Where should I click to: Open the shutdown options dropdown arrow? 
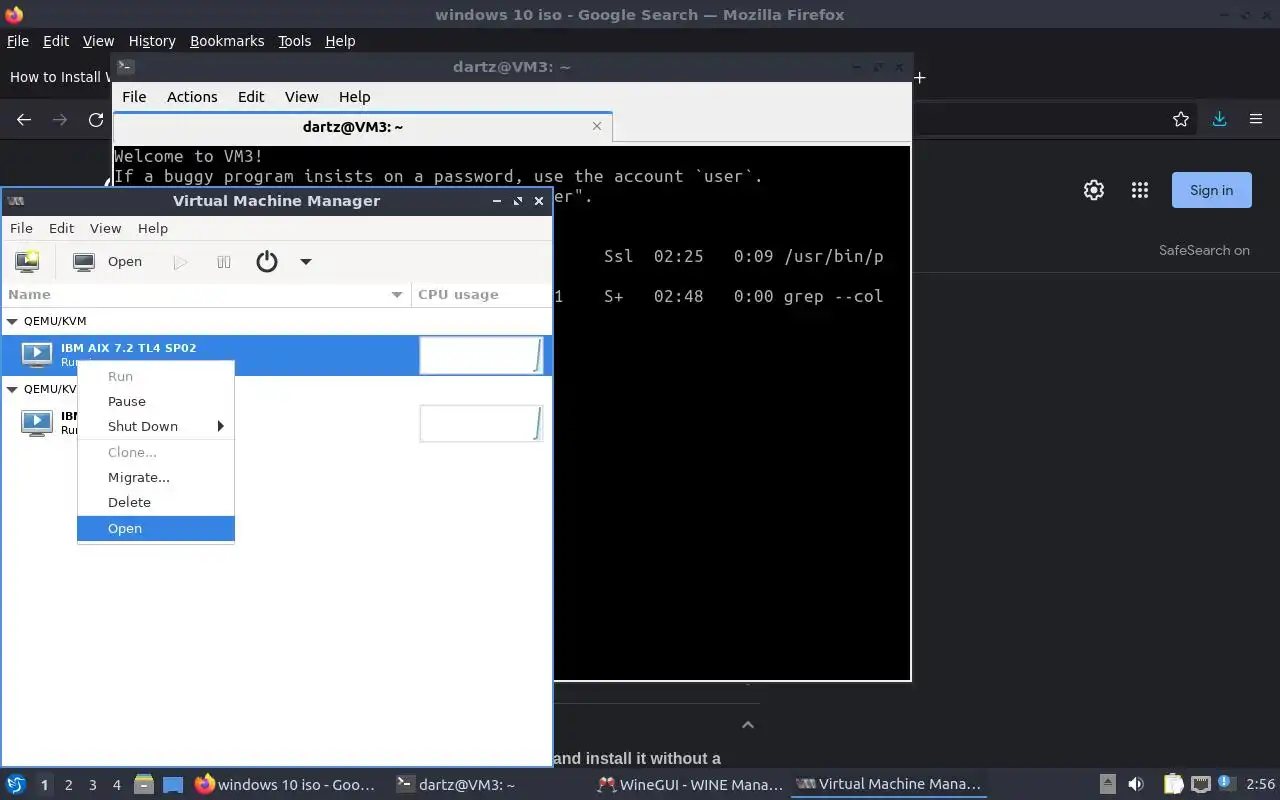tap(306, 262)
